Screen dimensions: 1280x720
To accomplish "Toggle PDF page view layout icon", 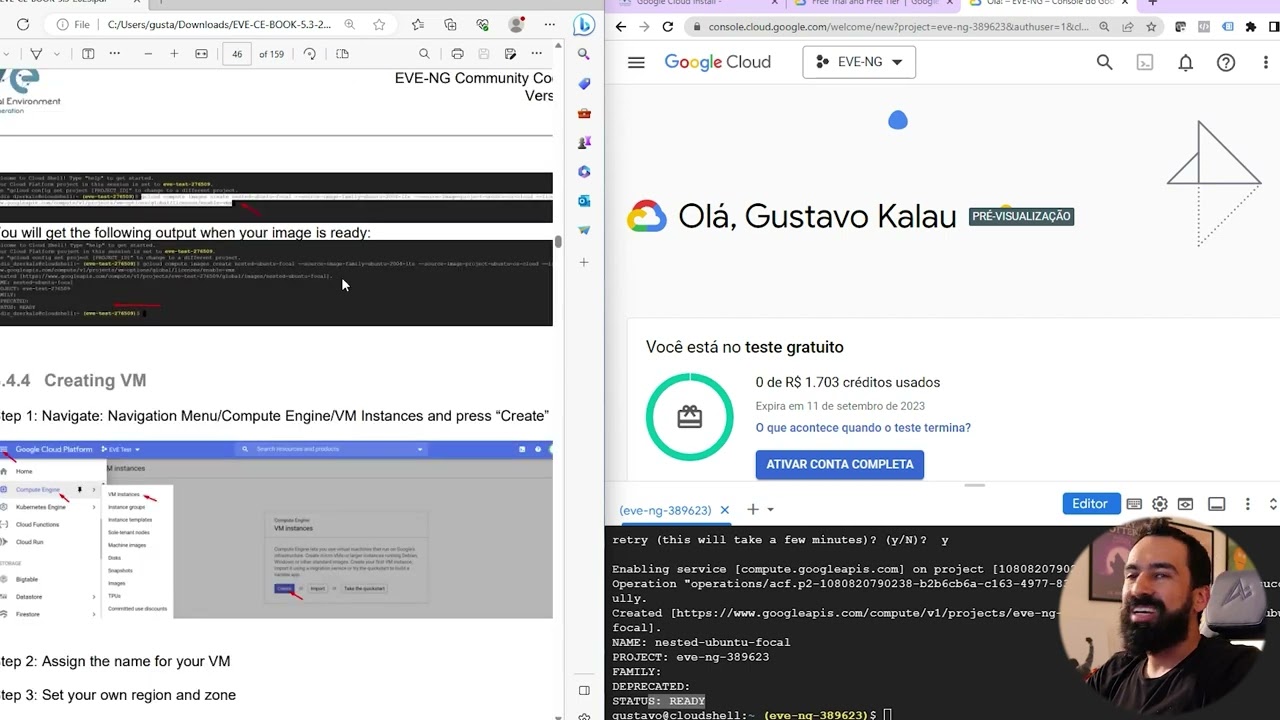I will click(x=342, y=54).
